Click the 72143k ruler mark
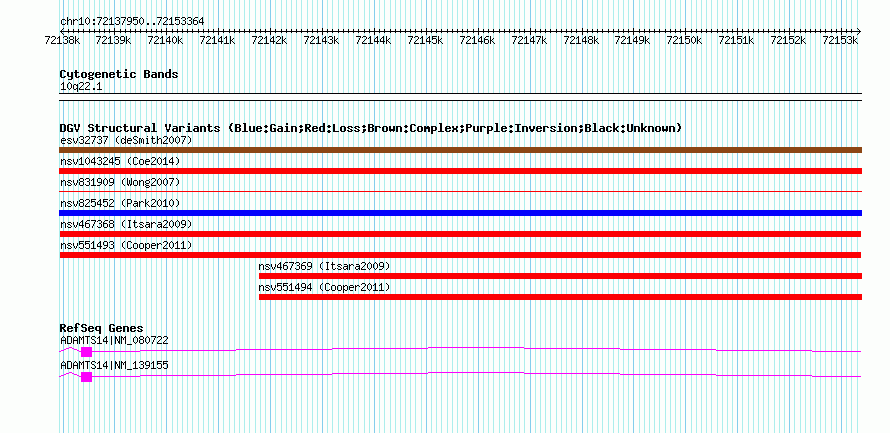 point(322,40)
